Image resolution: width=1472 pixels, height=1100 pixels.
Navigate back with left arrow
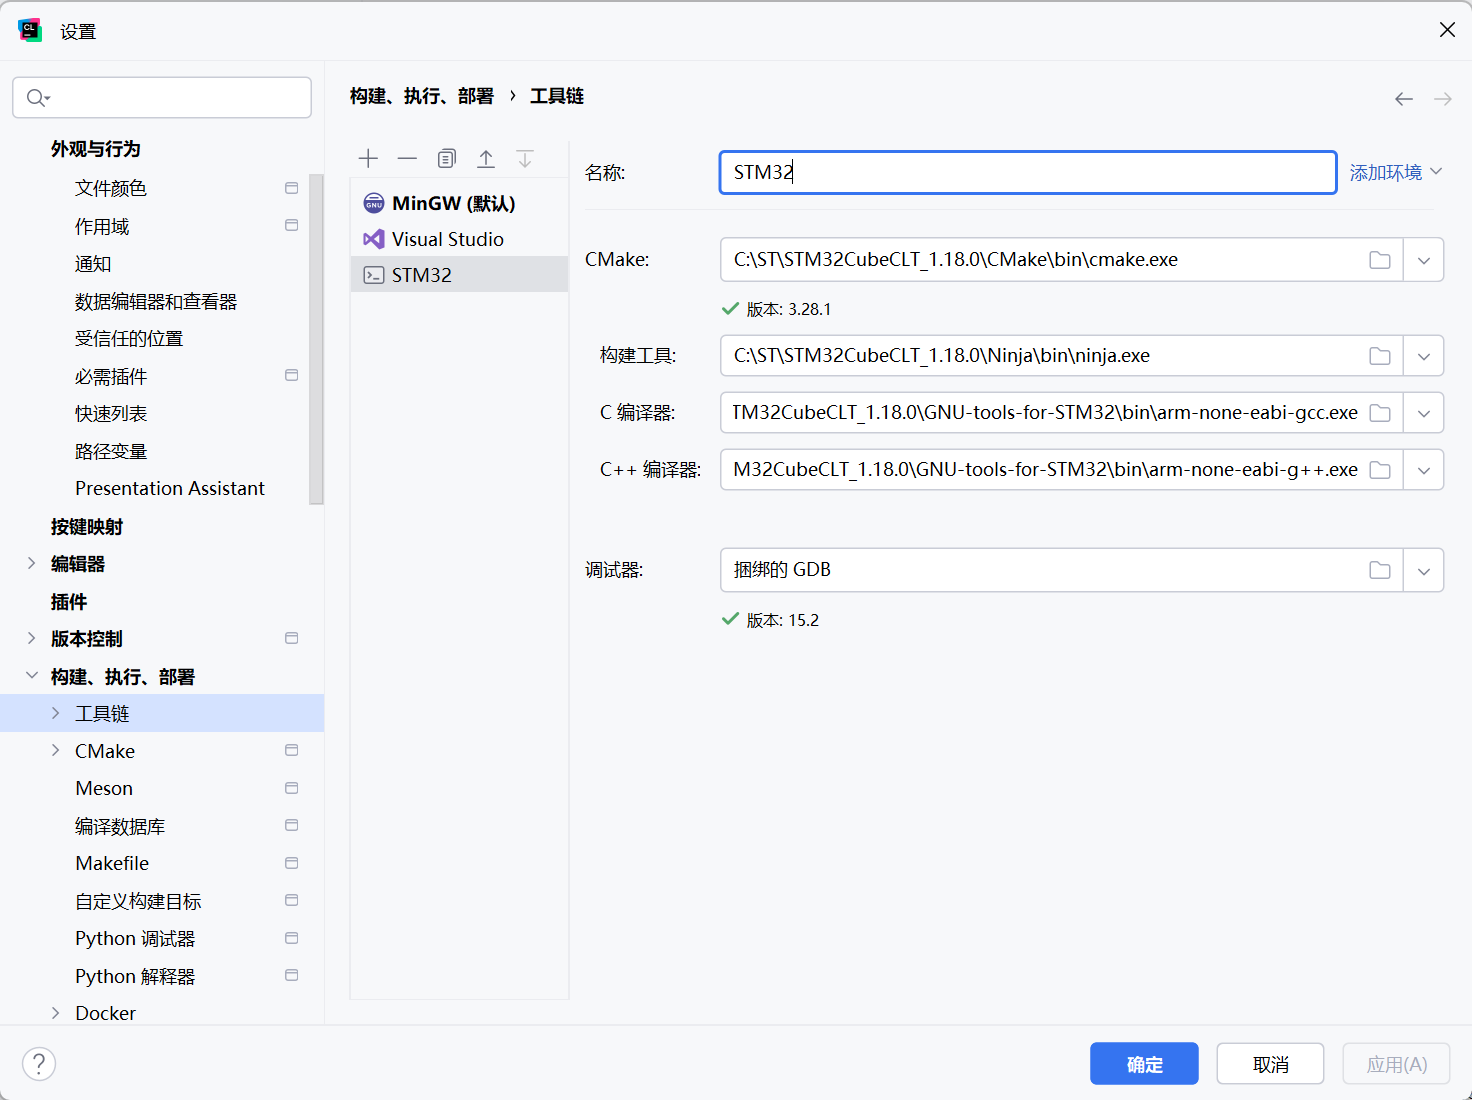point(1404,99)
